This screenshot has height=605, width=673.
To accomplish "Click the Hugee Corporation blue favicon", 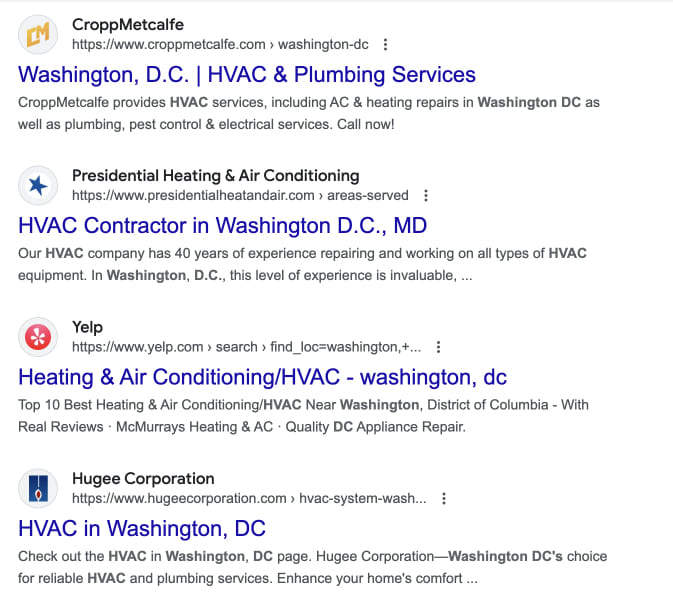I will point(38,489).
